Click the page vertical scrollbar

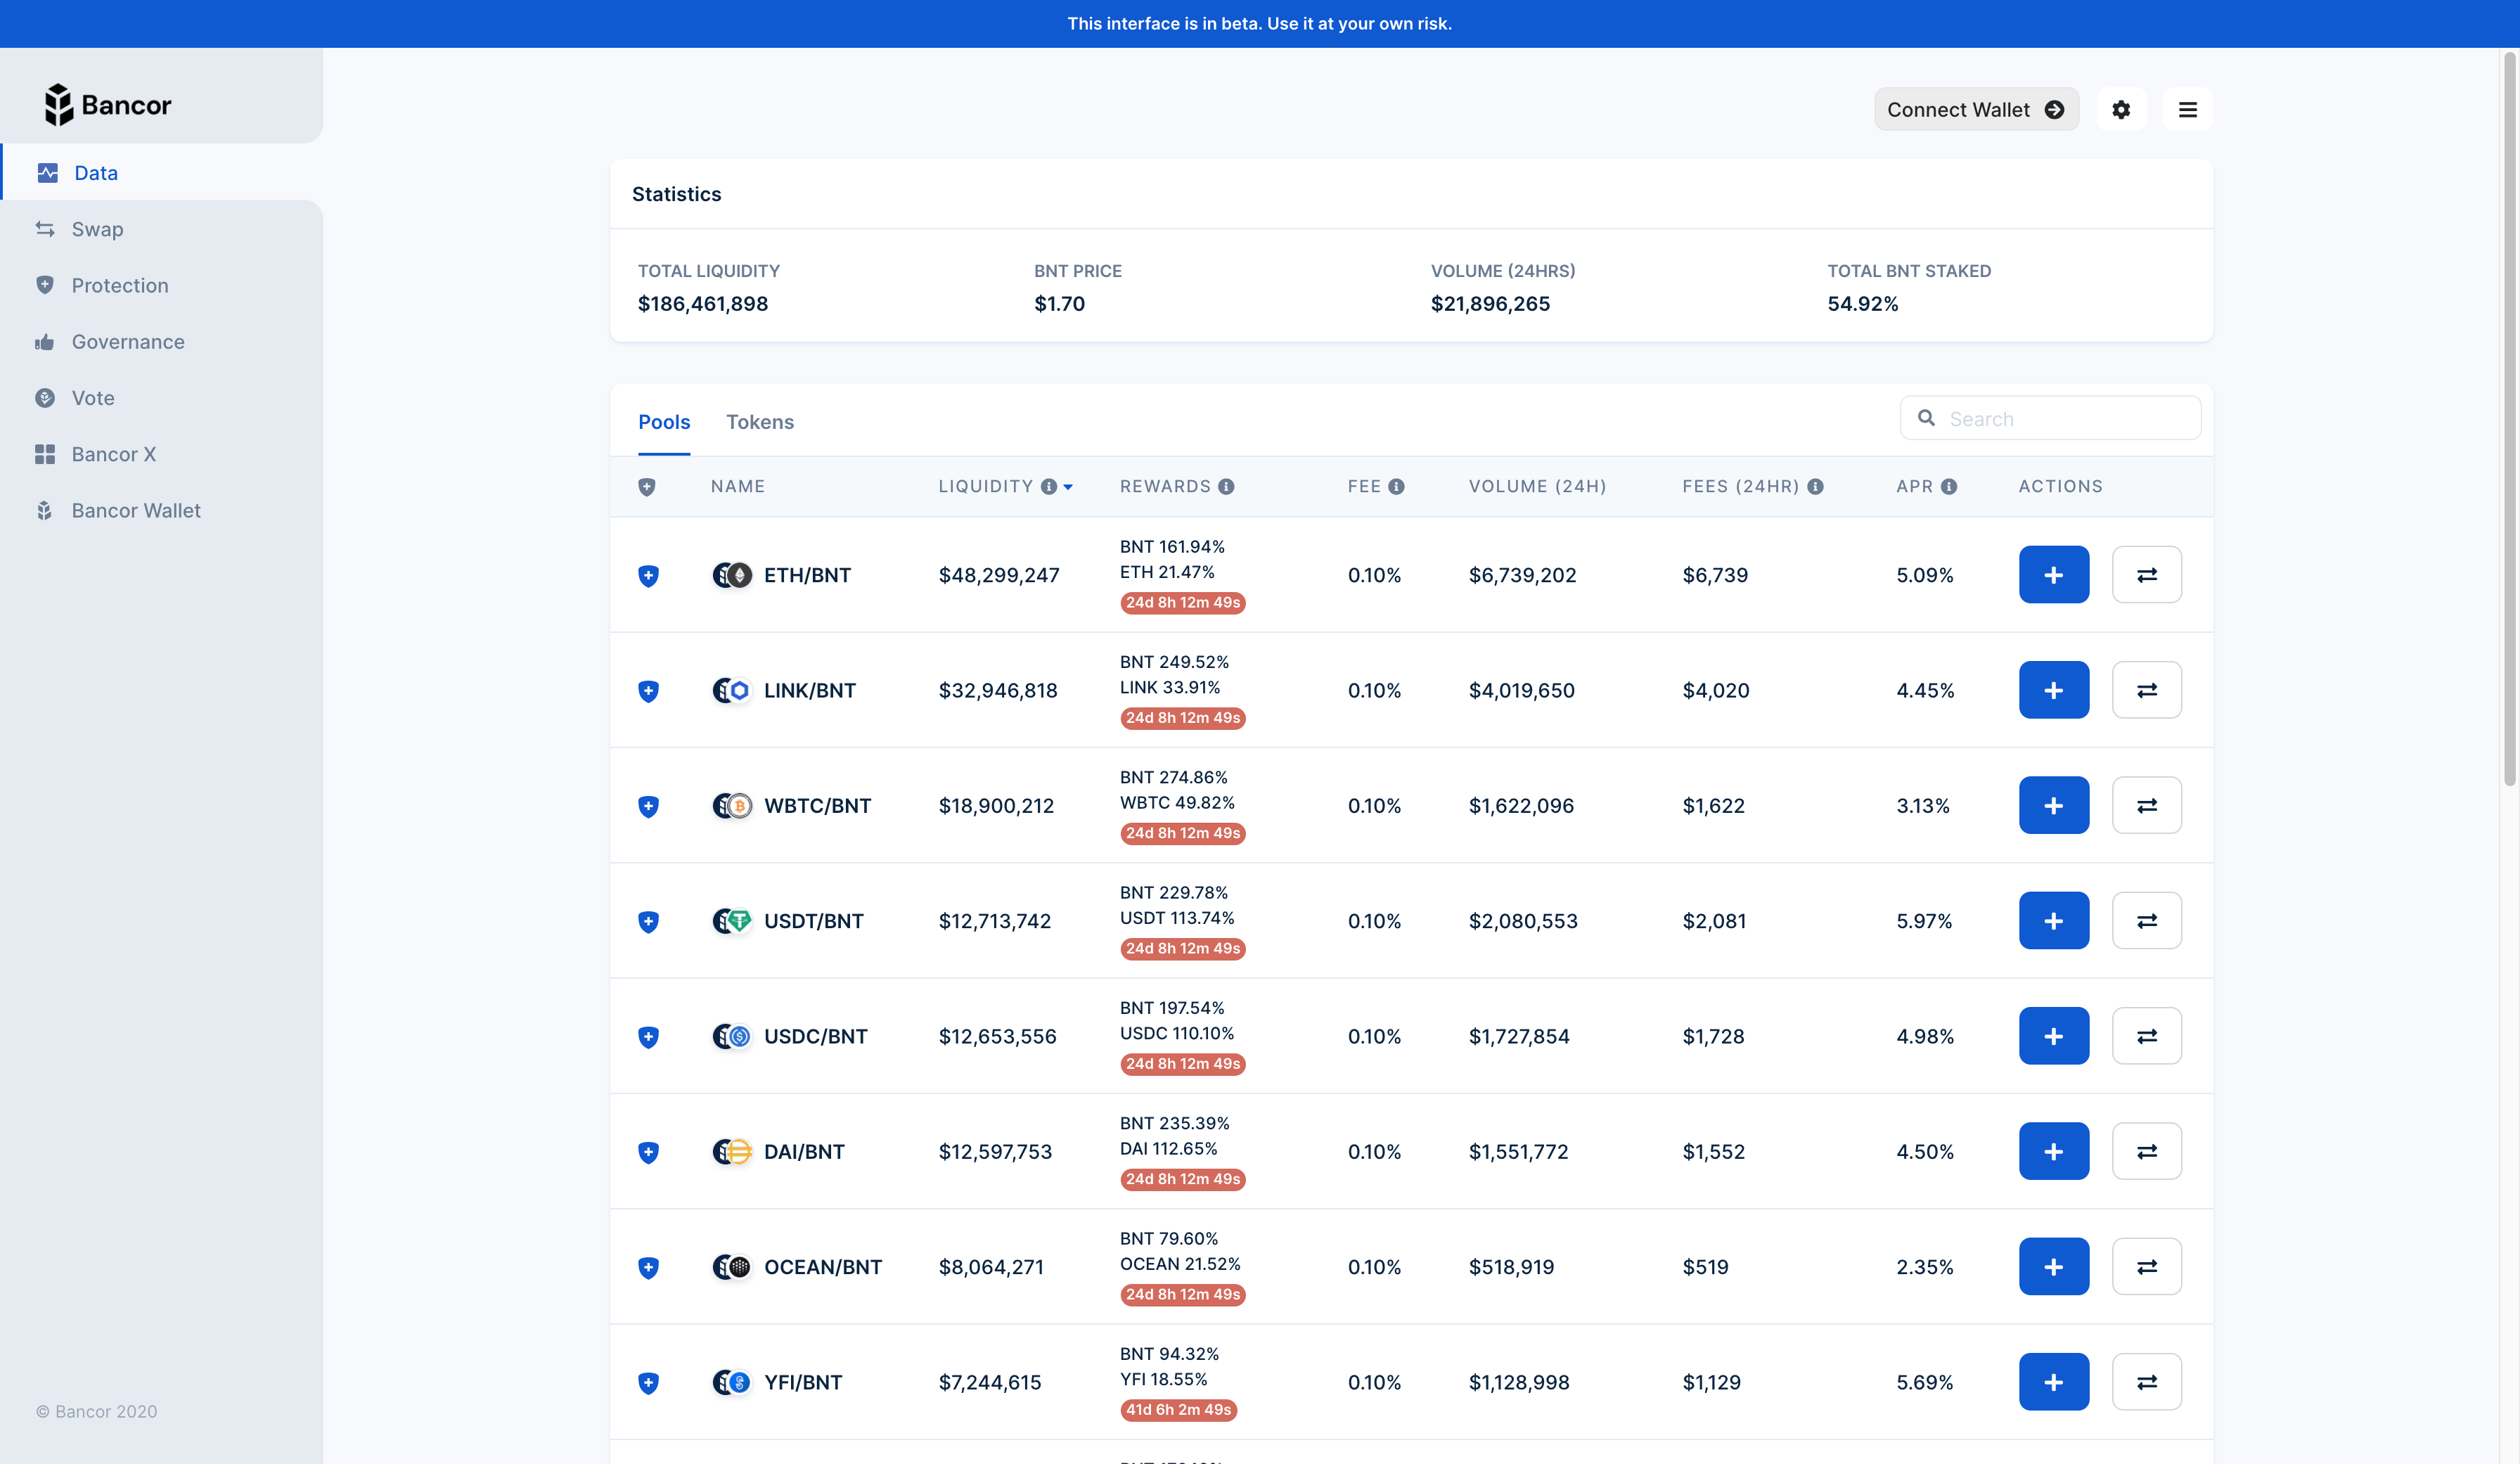click(2509, 420)
